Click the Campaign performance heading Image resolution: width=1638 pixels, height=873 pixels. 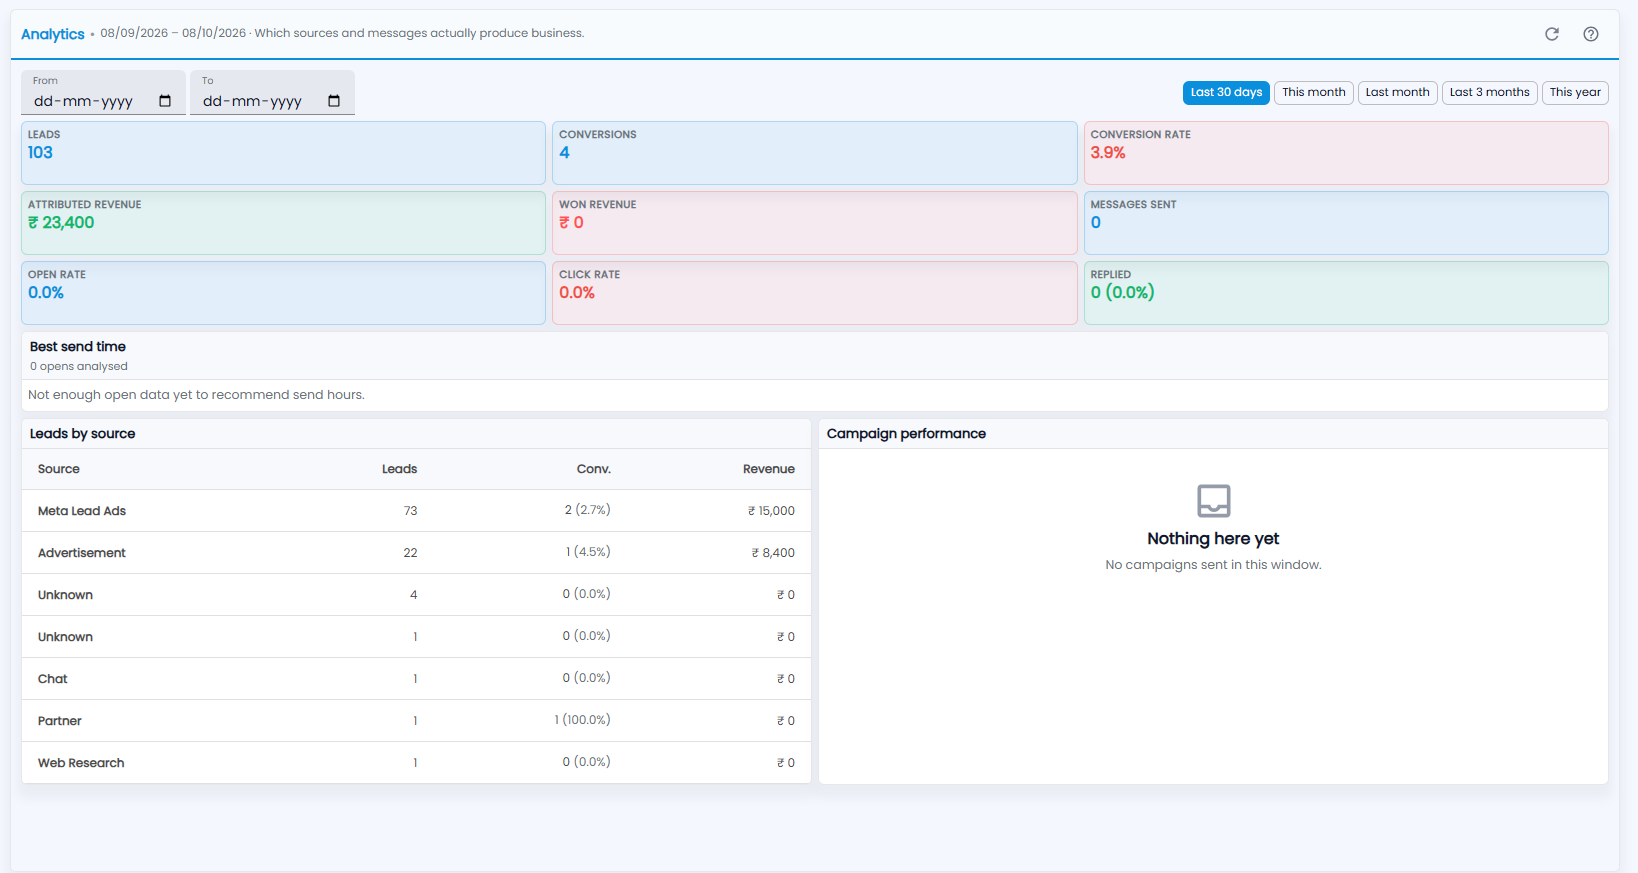click(x=906, y=434)
